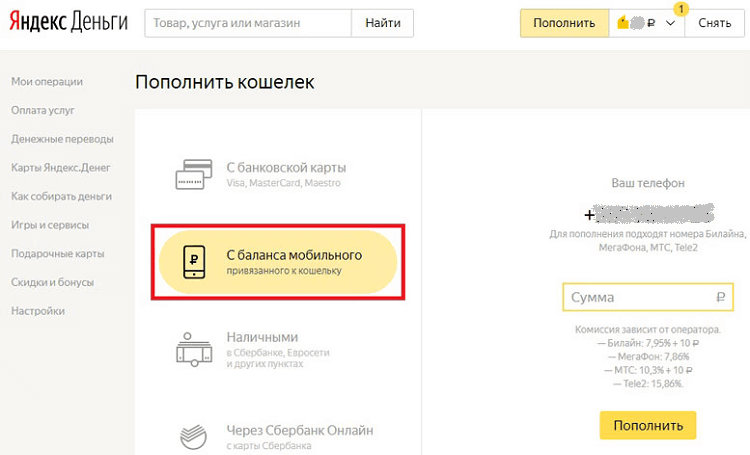Click the Билайн: 7,95% + 10 ₽ commission line
This screenshot has height=455, width=750.
pos(648,343)
